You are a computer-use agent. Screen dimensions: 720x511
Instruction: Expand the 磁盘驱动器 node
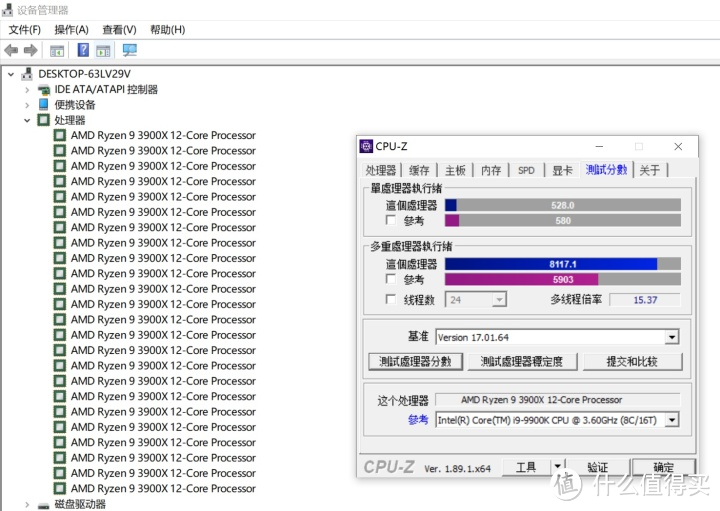tap(27, 505)
